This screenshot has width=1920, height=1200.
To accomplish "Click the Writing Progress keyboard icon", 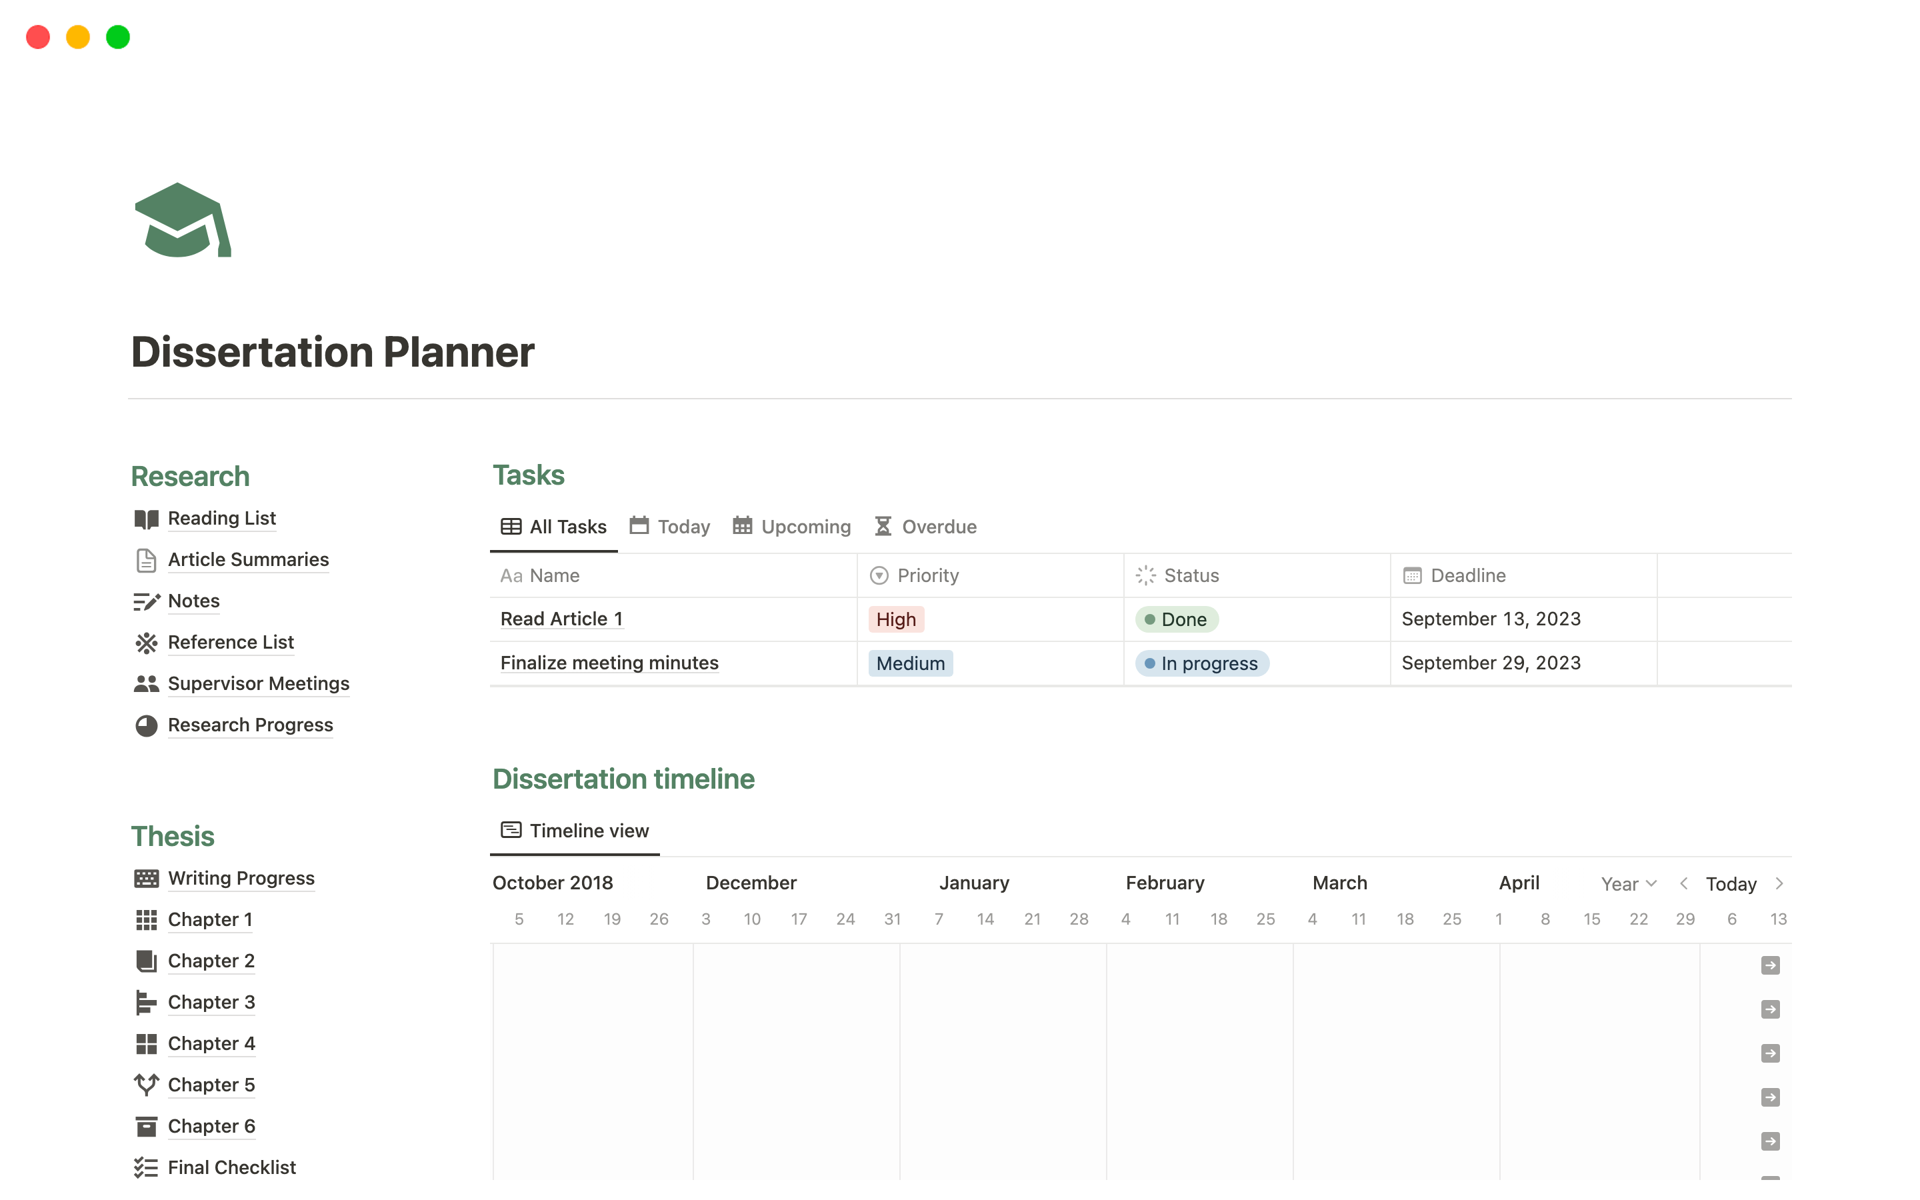I will pyautogui.click(x=146, y=878).
